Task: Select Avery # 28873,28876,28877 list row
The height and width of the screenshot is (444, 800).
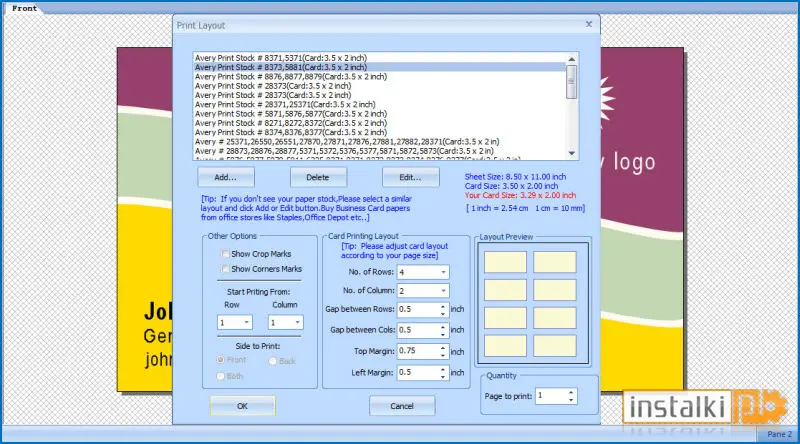Action: 380,151
